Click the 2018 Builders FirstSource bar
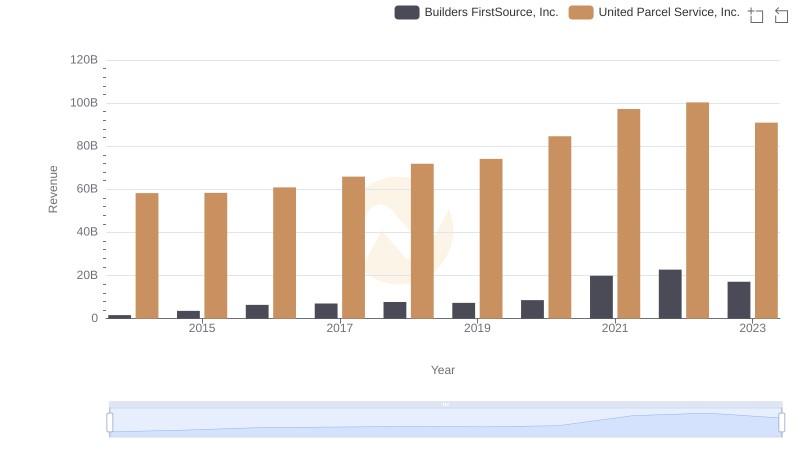 [x=395, y=311]
